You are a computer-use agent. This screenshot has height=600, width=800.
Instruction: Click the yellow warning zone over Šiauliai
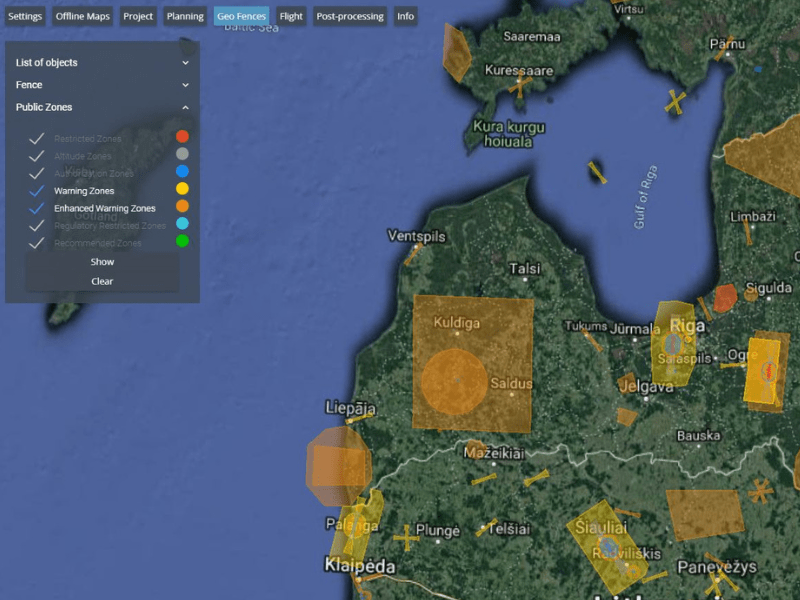pos(607,547)
